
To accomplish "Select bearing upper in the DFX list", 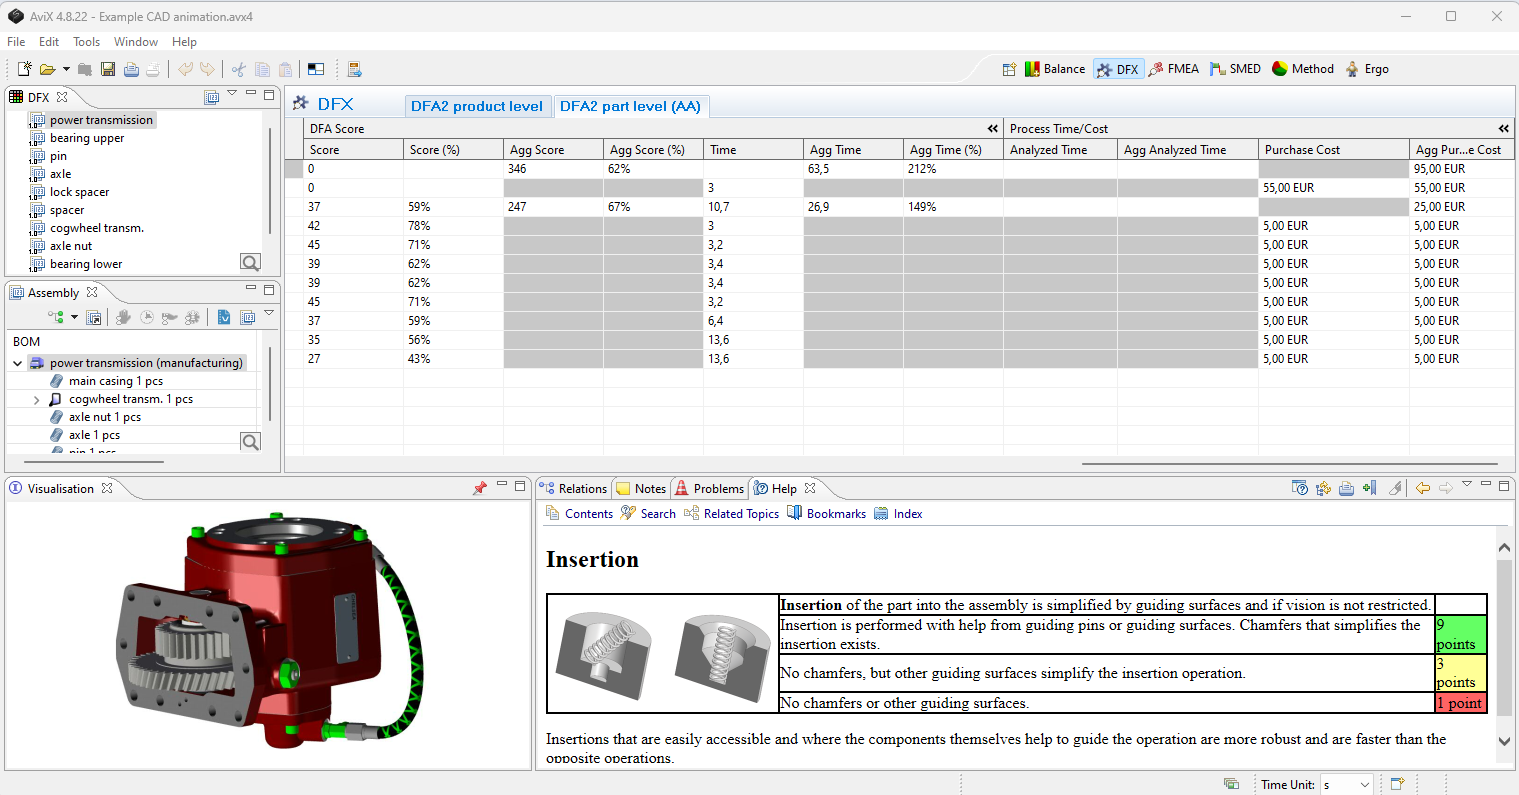I will (x=87, y=138).
